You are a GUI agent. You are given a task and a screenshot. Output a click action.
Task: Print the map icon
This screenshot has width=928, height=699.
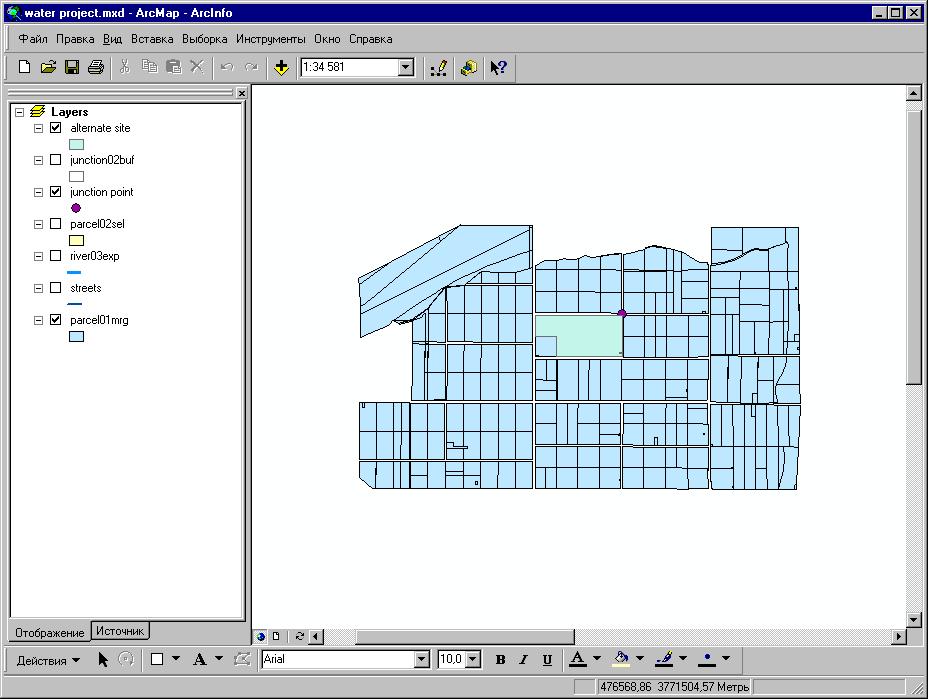(96, 67)
